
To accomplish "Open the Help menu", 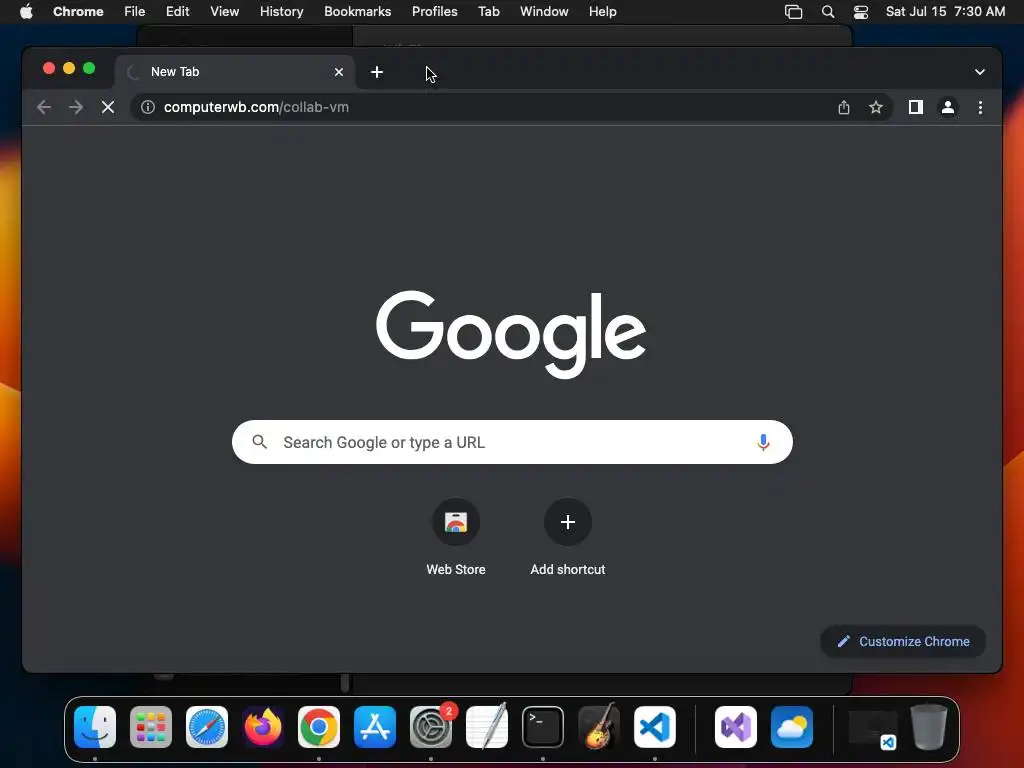I will [602, 11].
